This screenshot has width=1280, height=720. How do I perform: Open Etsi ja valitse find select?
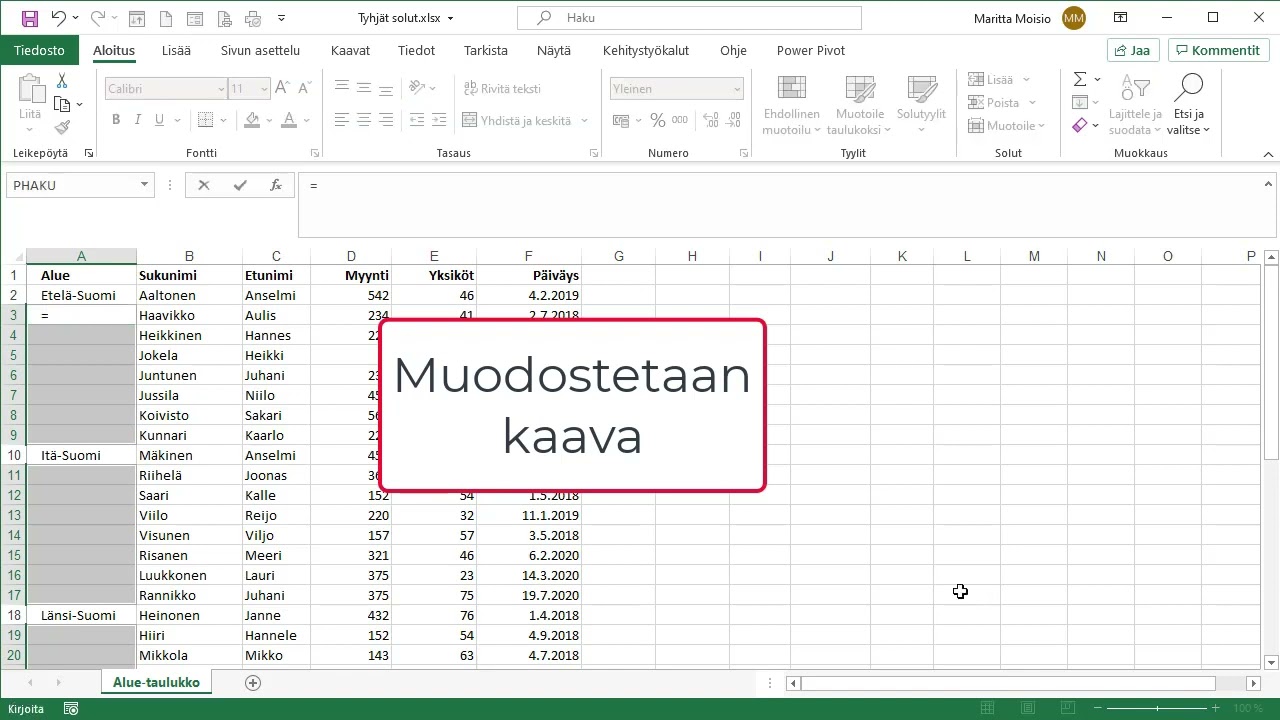coord(1189,105)
